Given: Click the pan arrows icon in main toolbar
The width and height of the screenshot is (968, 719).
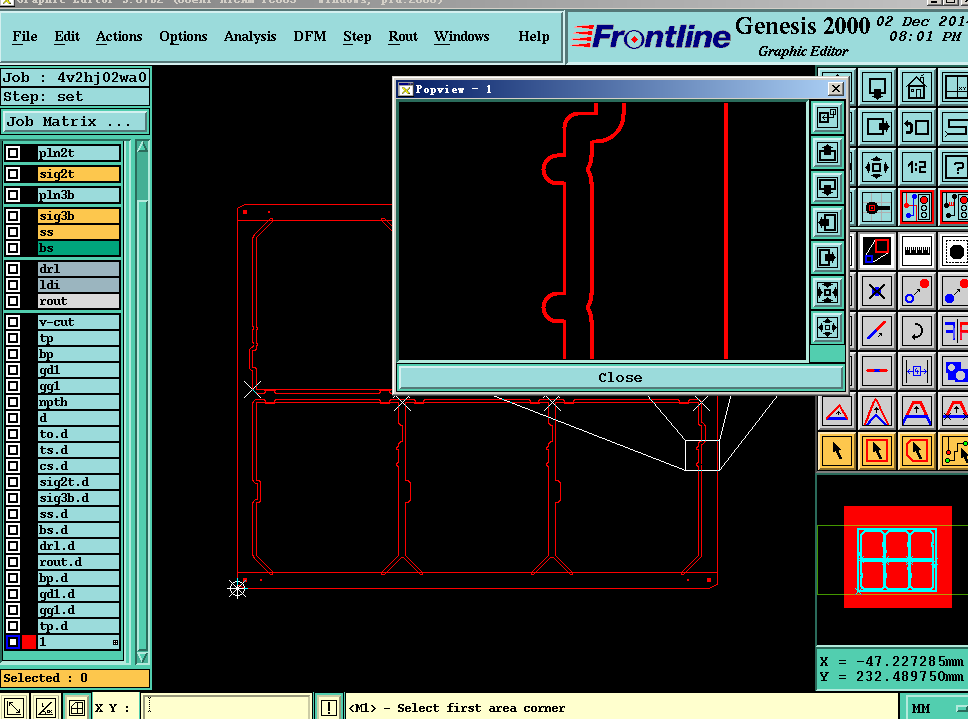Looking at the screenshot, I should tap(877, 167).
